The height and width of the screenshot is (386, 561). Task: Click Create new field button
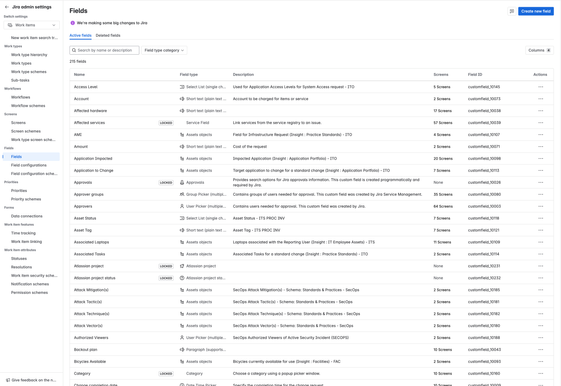[x=536, y=11]
